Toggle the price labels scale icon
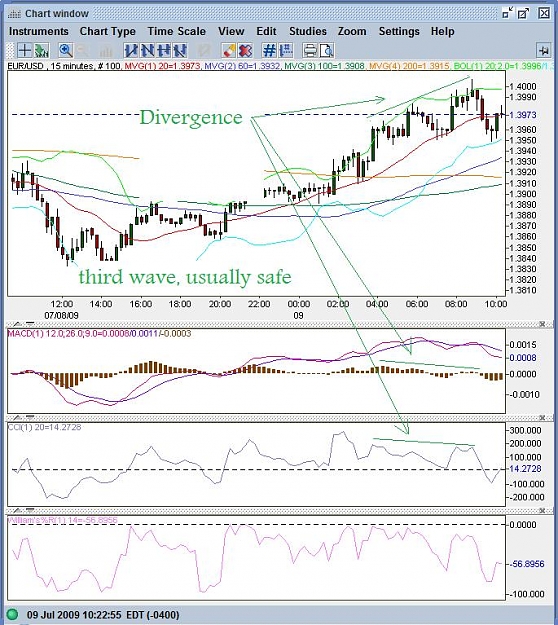The image size is (558, 625). click(286, 51)
